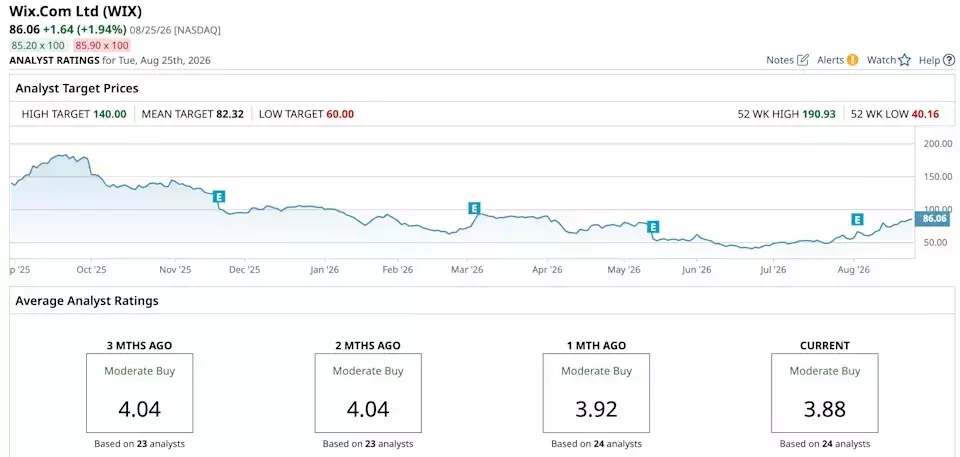Viewport: 960px width, 457px height.
Task: Click the Watch link
Action: pos(882,60)
